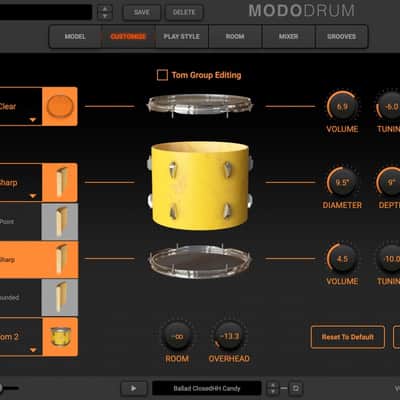Click the ROOM level knob

point(177,336)
